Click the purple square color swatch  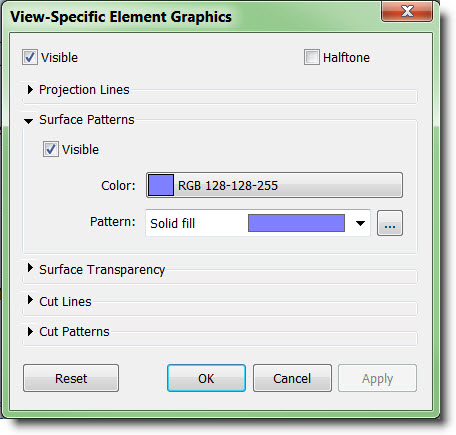click(161, 185)
